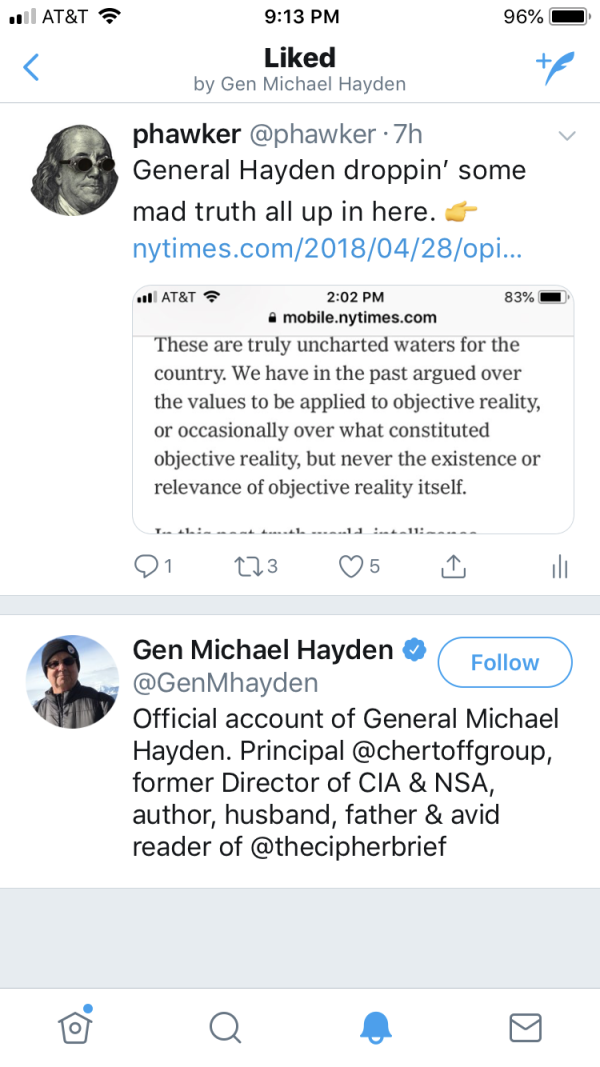Expand the tweet options chevron
Image resolution: width=600 pixels, height=1067 pixels.
pos(566,135)
